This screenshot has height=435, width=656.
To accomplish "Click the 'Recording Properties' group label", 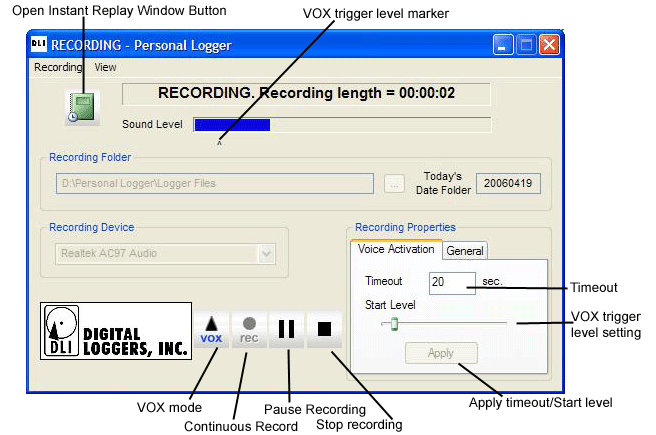I will pyautogui.click(x=405, y=227).
